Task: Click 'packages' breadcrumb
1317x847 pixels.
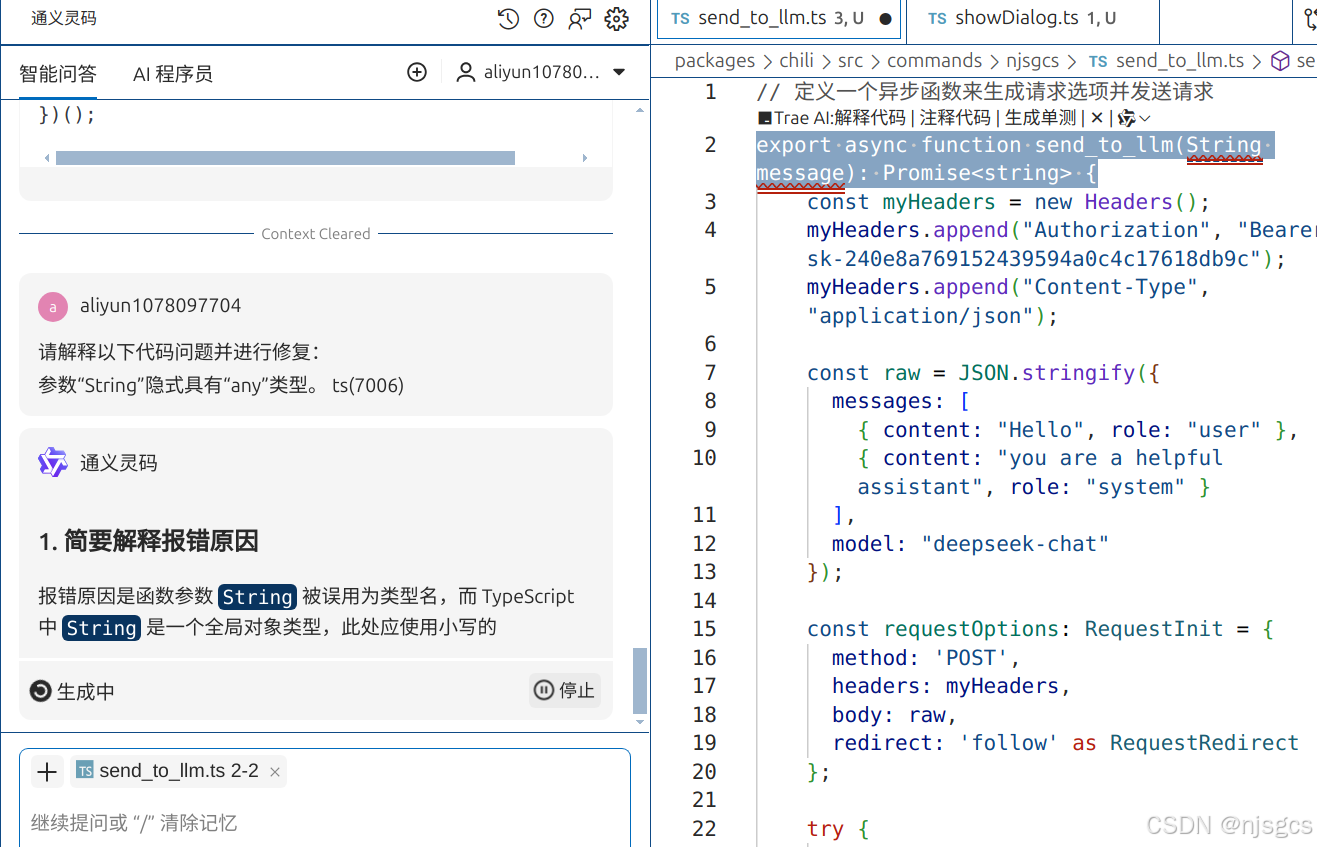Action: tap(714, 61)
